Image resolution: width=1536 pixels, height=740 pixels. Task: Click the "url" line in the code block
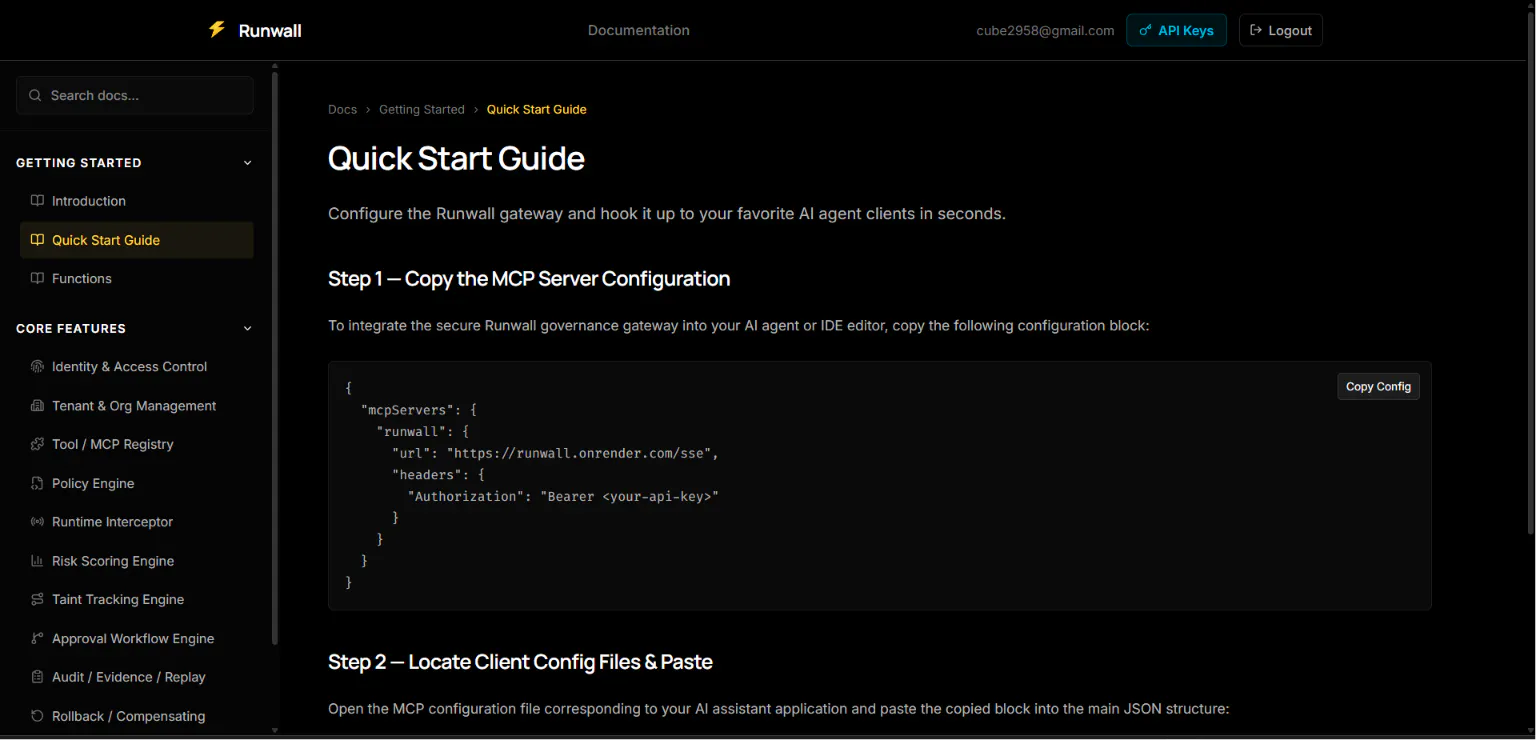[x=556, y=453]
